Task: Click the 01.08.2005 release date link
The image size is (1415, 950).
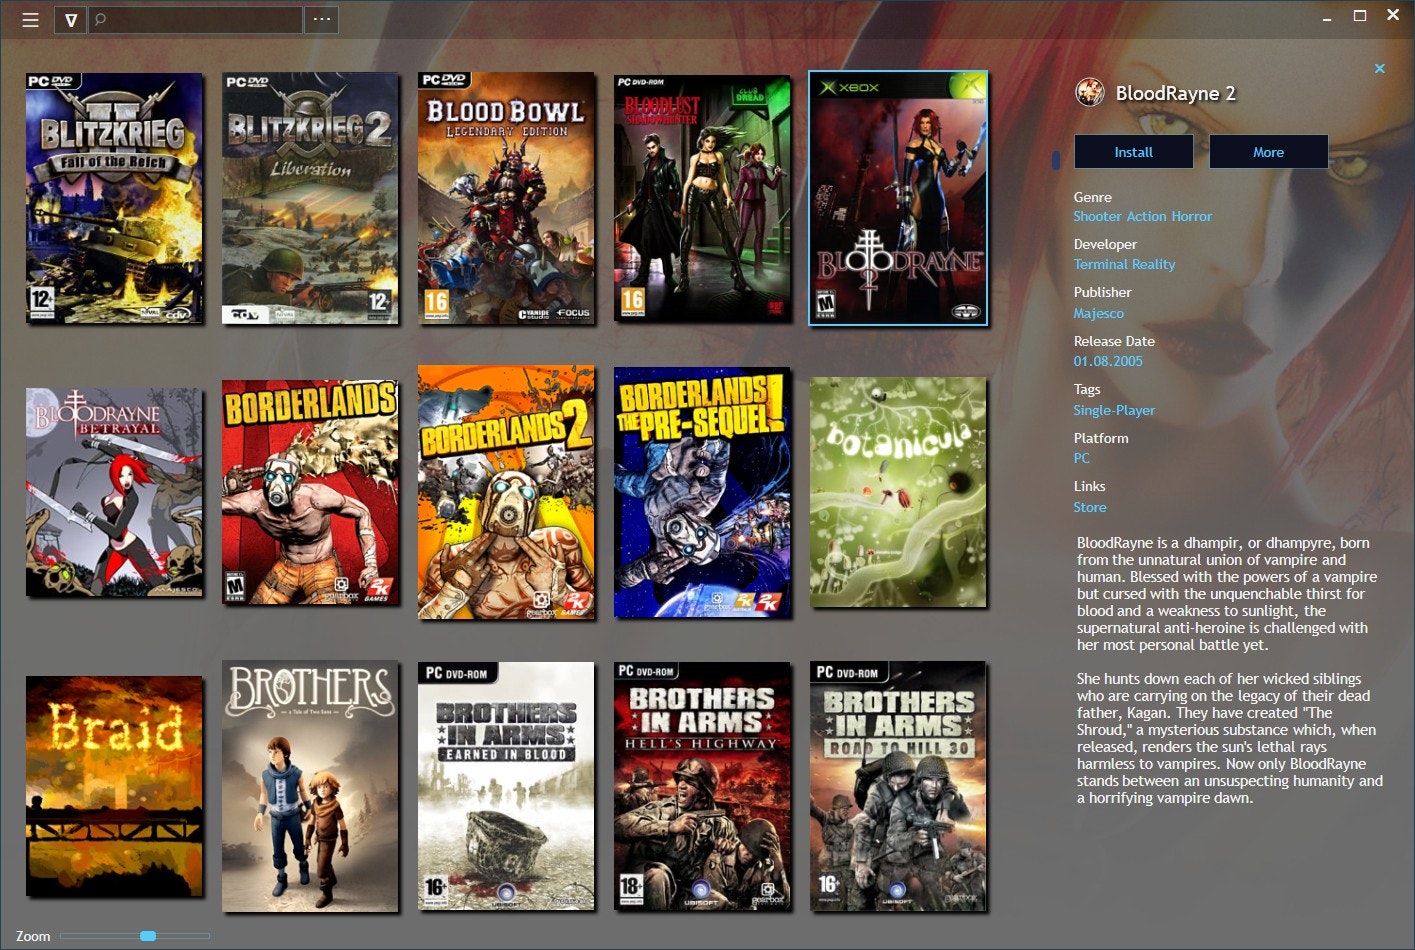Action: tap(1108, 361)
